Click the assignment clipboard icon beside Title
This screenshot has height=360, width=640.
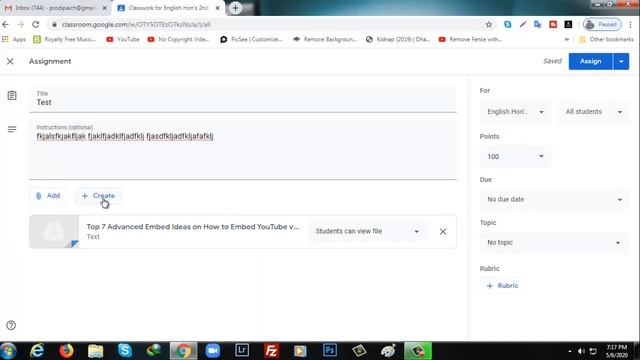click(x=12, y=96)
